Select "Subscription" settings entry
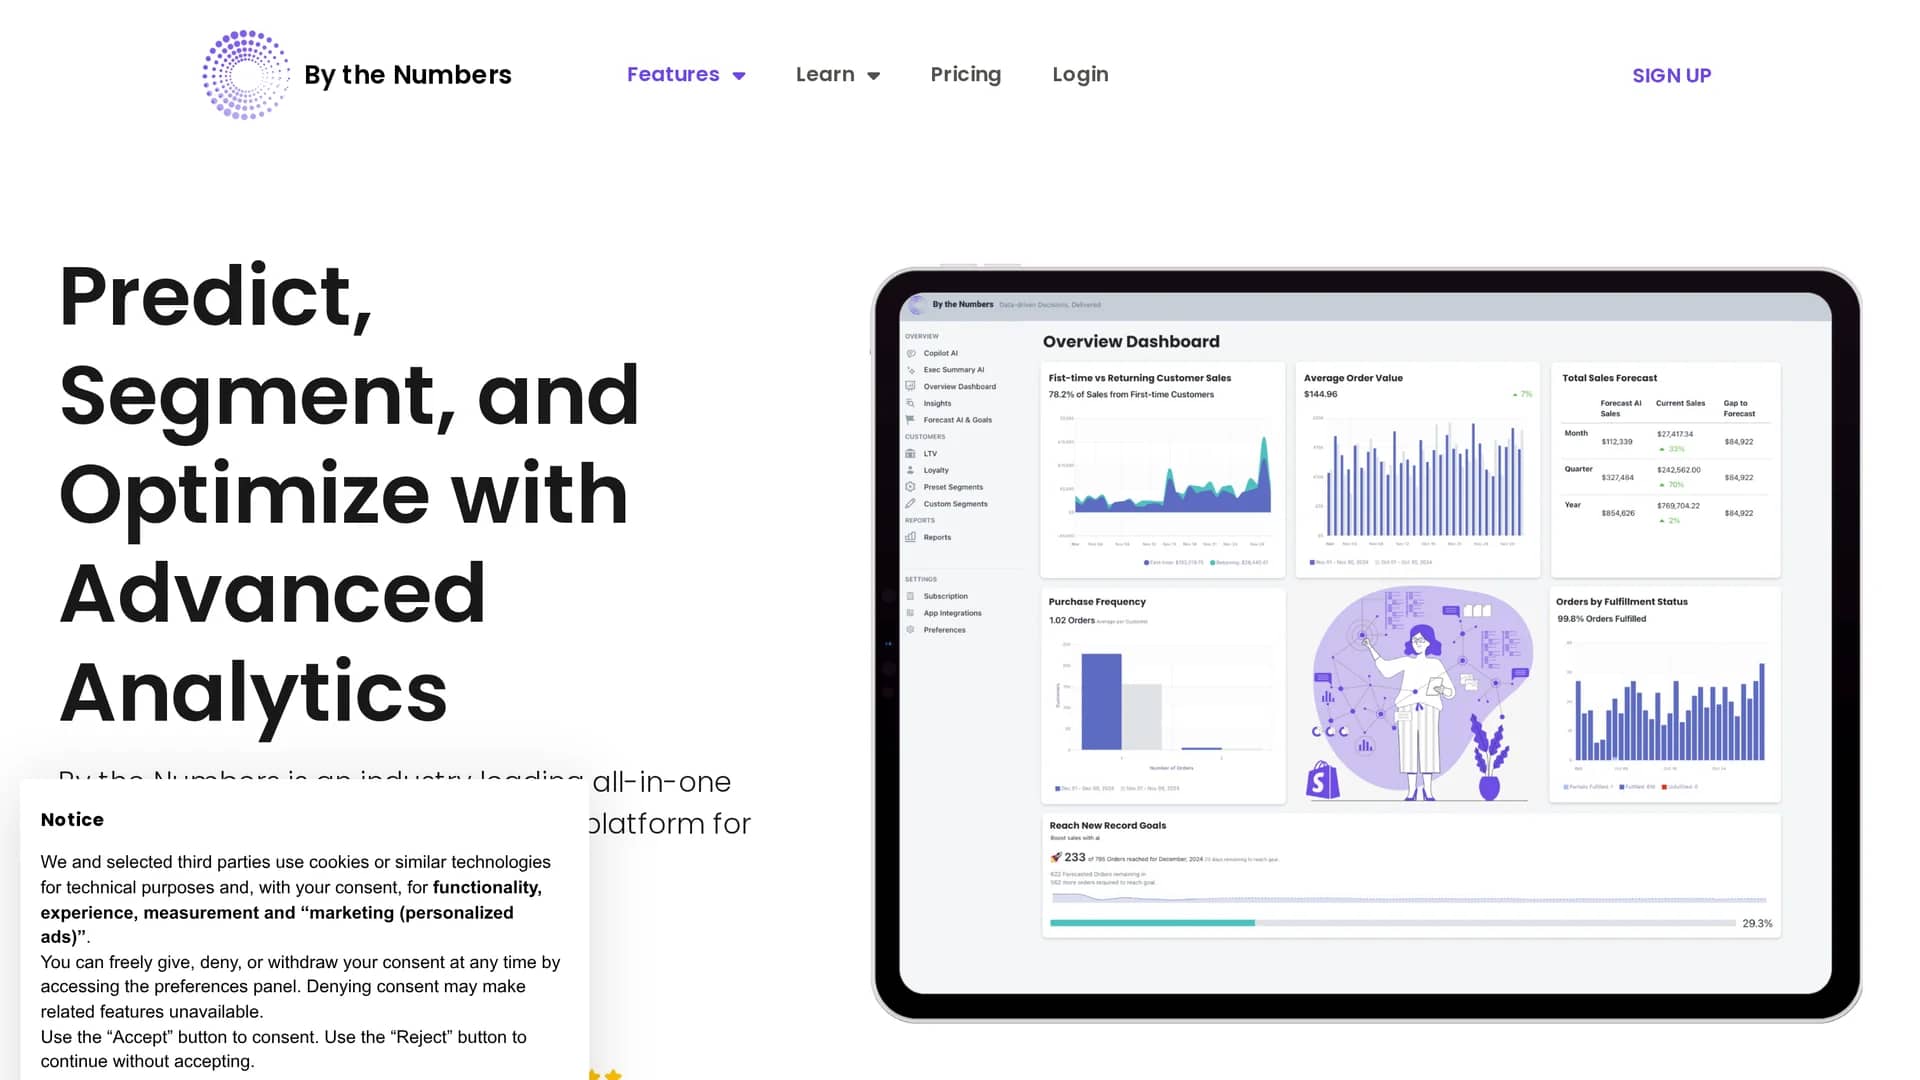 pyautogui.click(x=945, y=596)
